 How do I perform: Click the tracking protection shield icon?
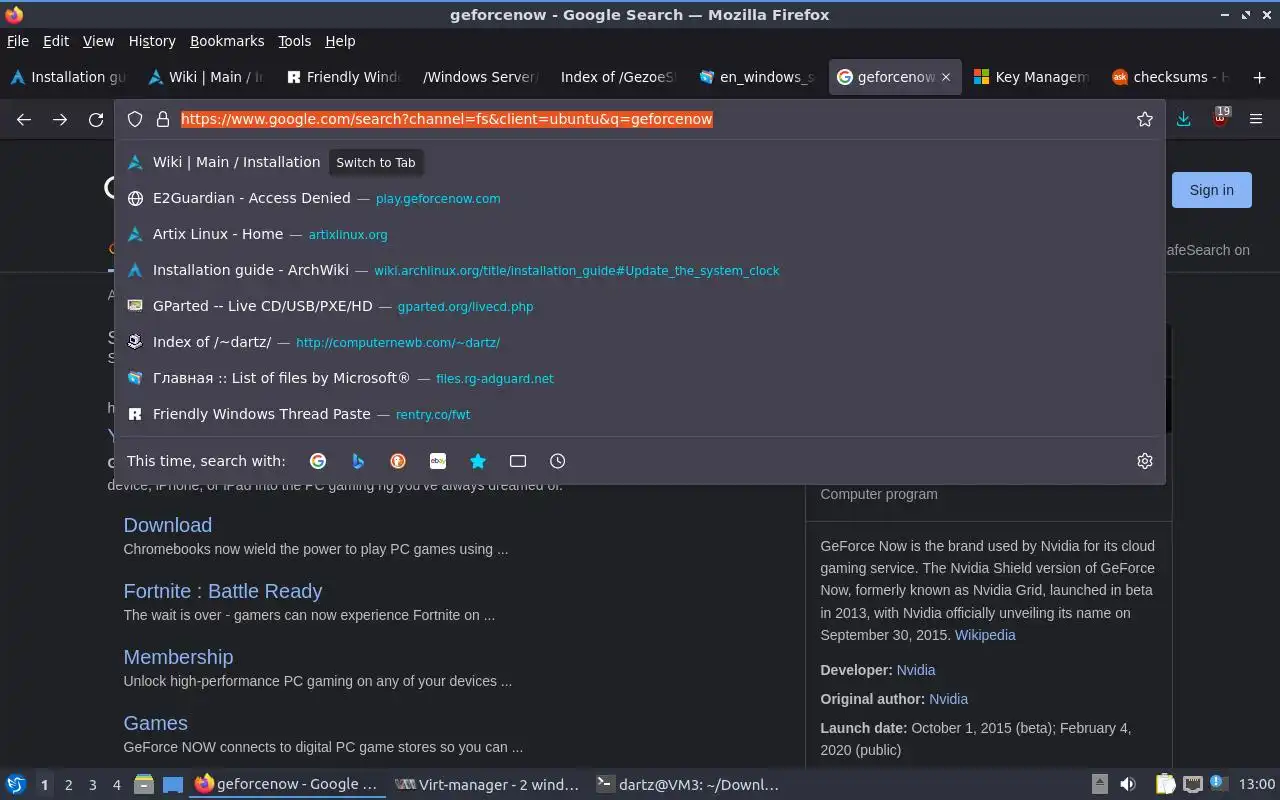135,119
